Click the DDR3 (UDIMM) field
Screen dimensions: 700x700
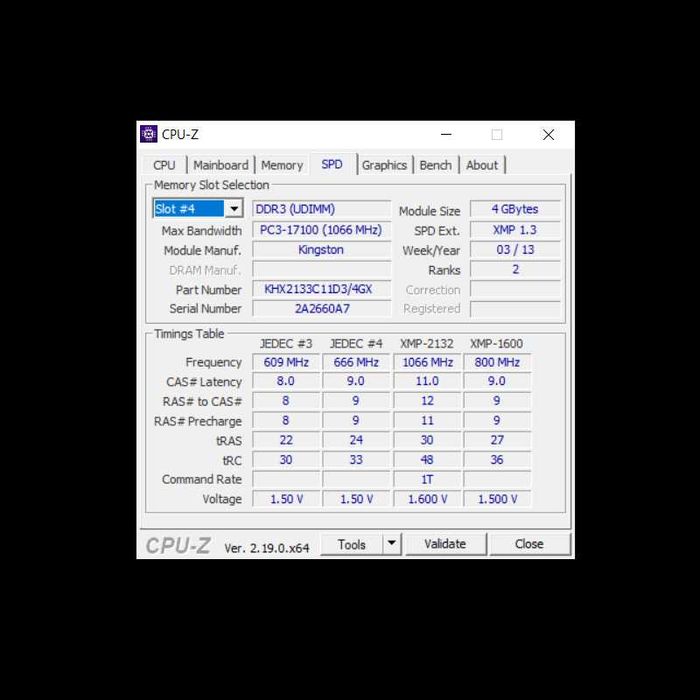coord(321,209)
